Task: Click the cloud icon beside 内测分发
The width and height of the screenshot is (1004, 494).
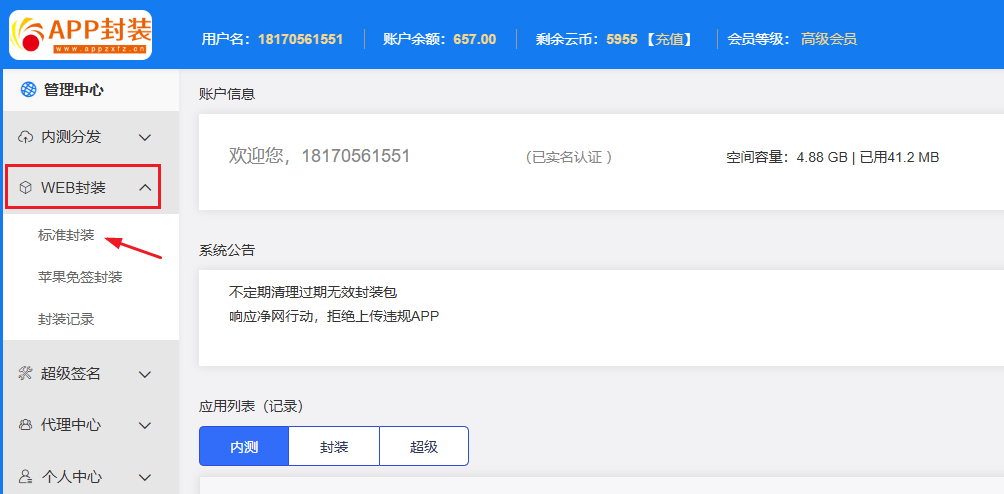Action: [x=26, y=137]
